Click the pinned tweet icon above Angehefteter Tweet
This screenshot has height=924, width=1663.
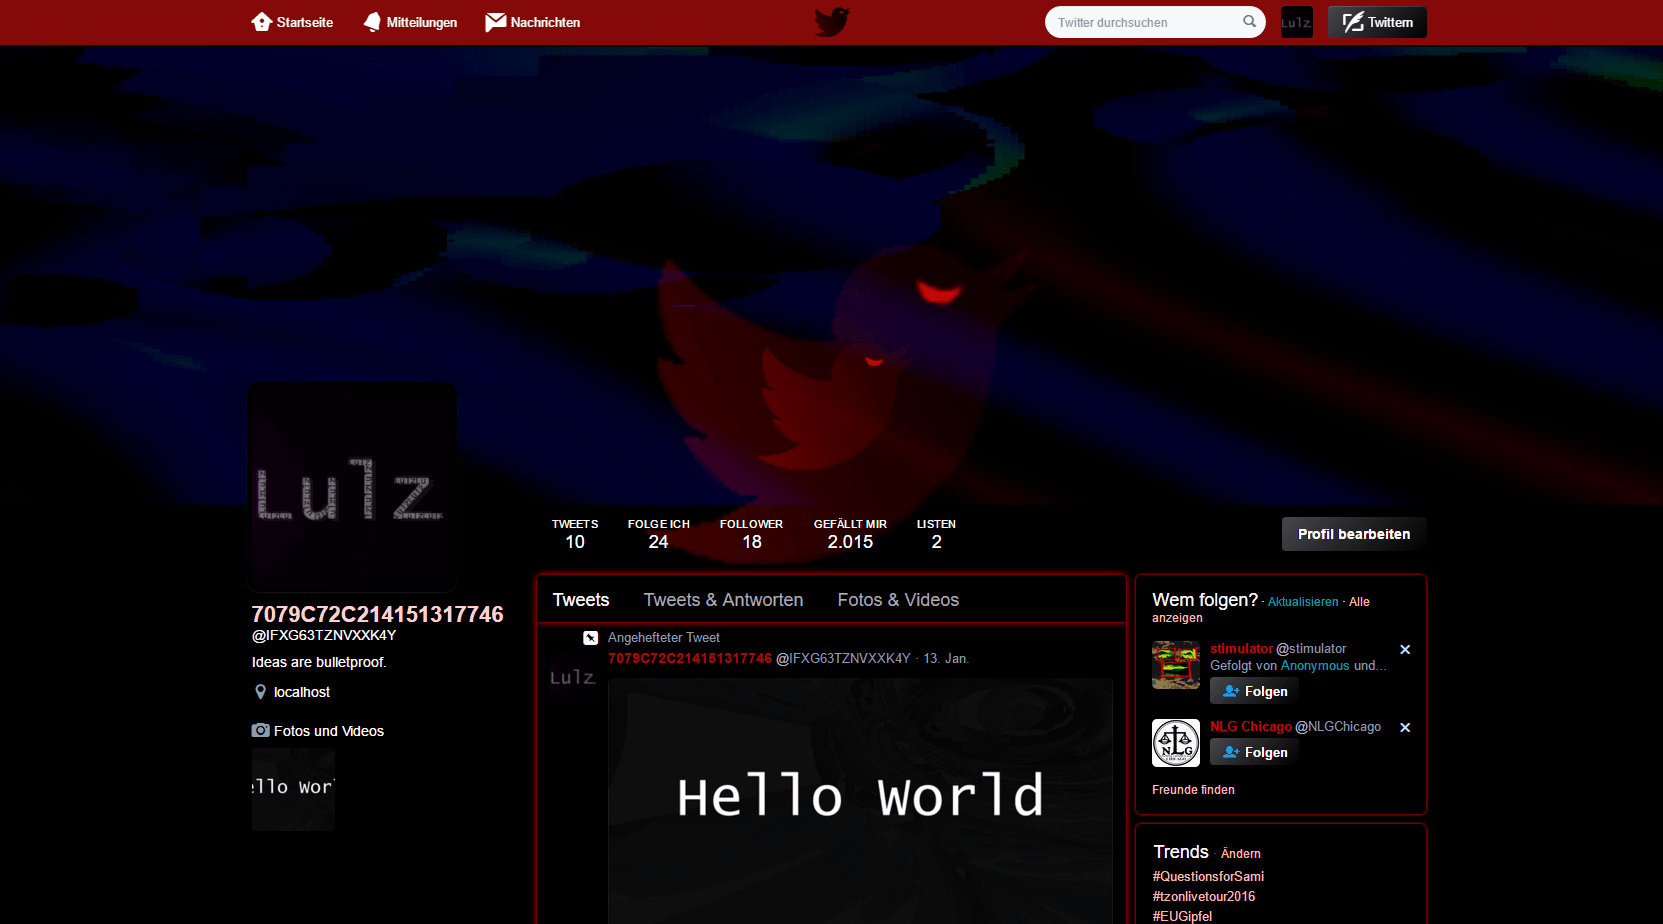click(x=590, y=637)
